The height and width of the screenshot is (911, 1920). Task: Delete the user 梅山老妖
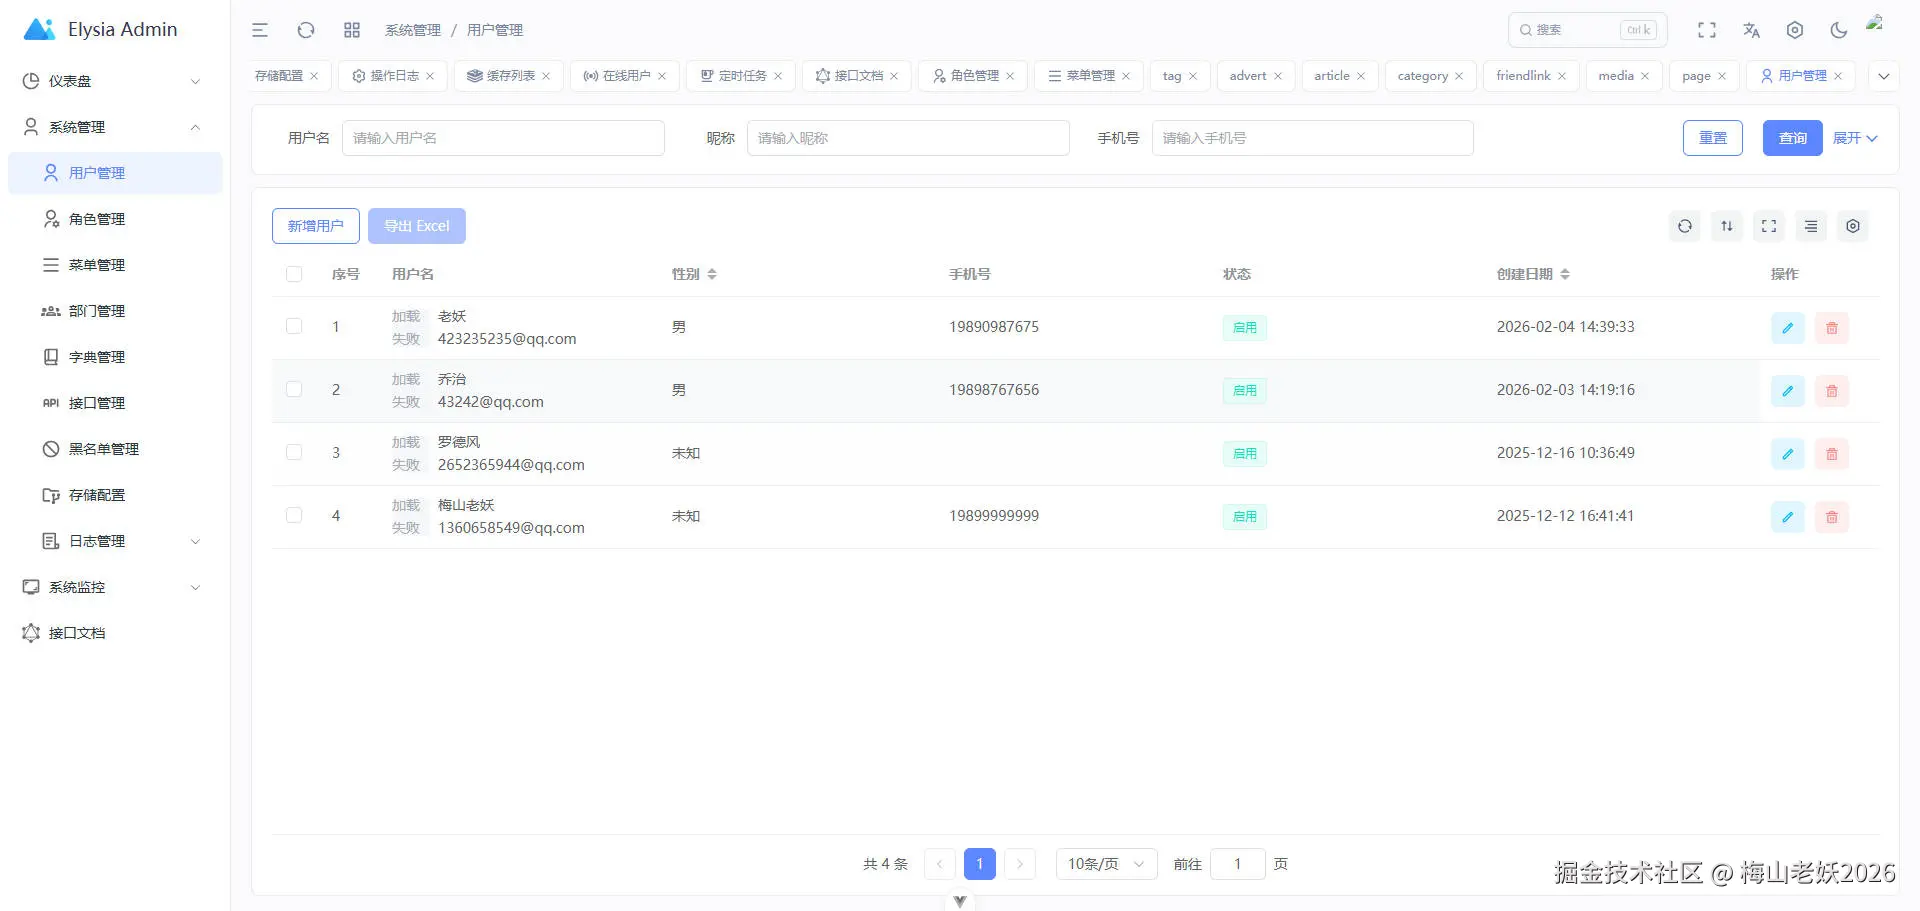tap(1832, 517)
